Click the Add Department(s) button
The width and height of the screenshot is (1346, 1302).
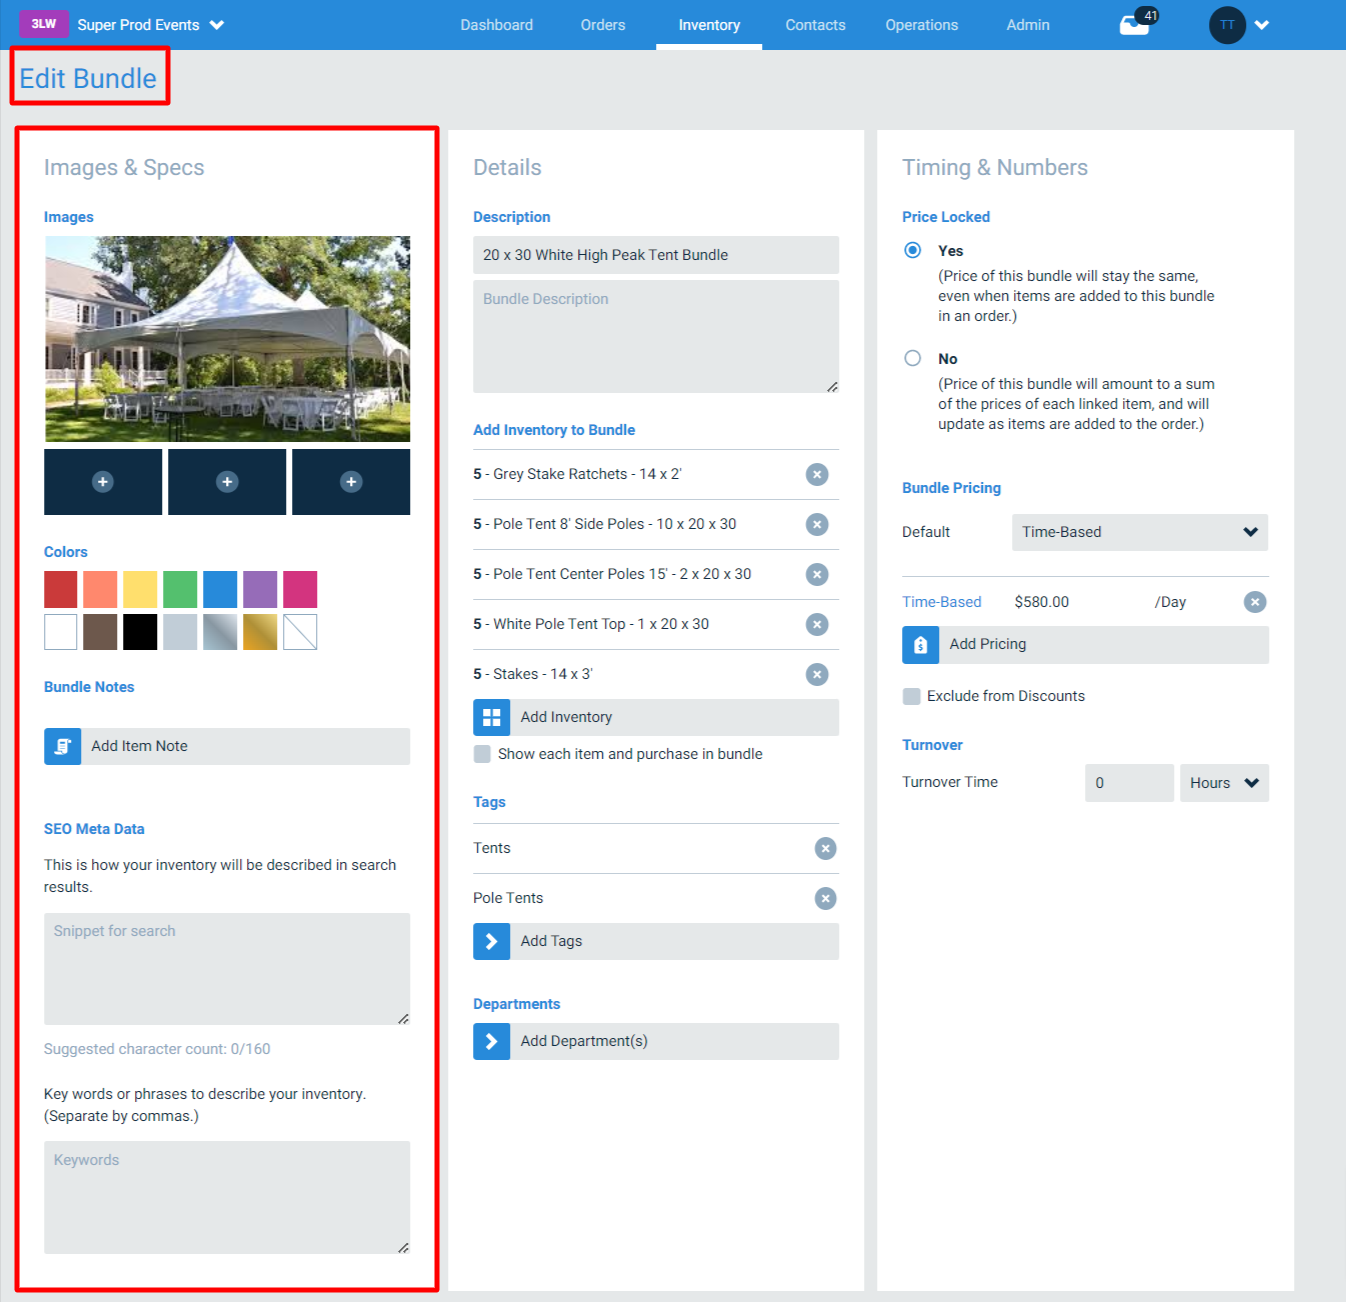point(656,1041)
